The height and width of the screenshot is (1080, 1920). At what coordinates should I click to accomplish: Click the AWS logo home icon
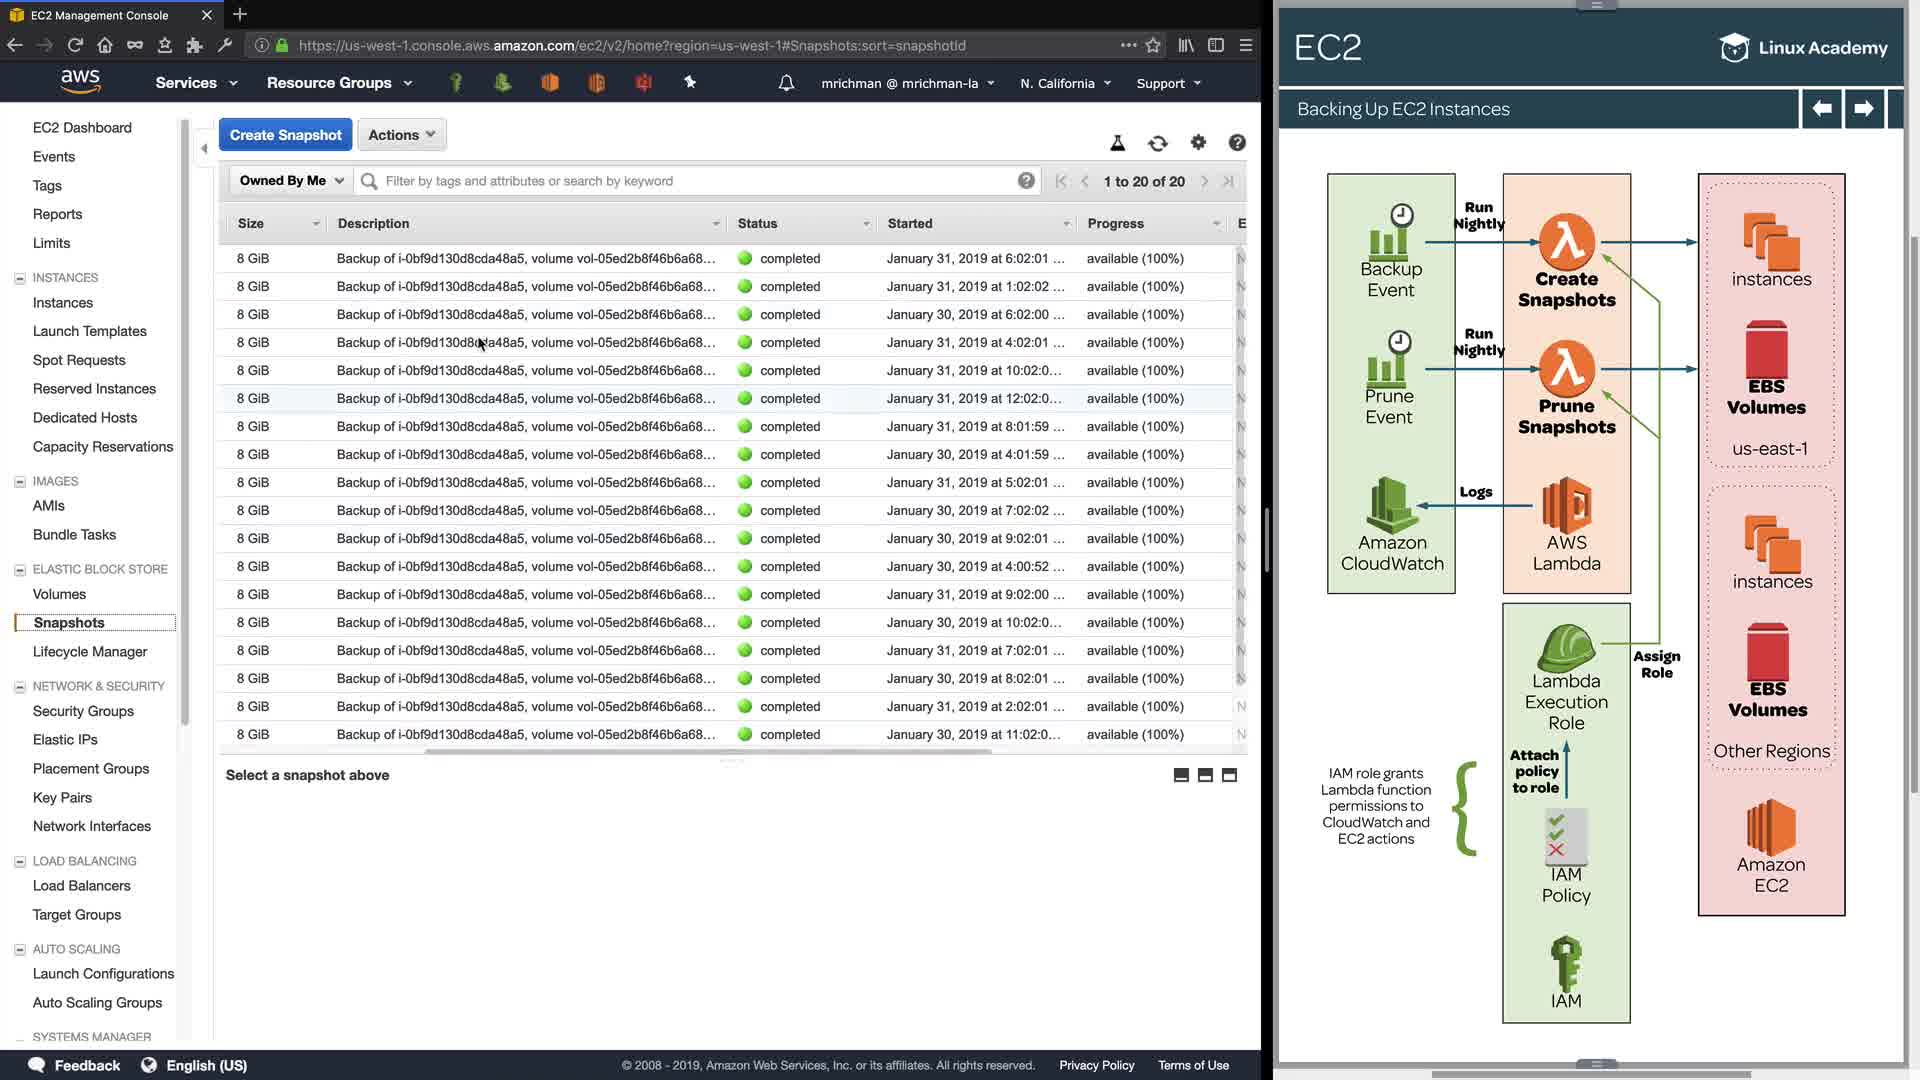tap(80, 82)
